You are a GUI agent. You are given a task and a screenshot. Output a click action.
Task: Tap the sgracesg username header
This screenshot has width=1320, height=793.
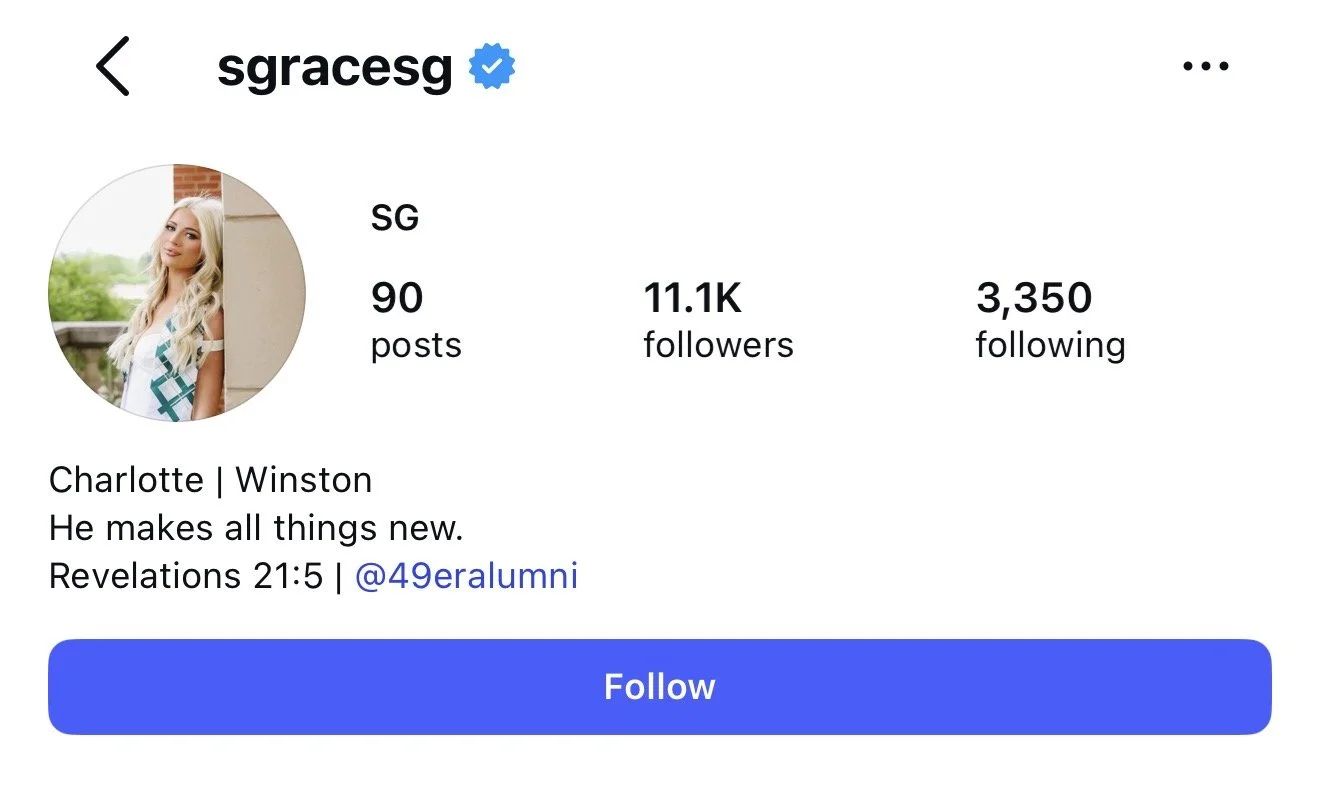(x=335, y=68)
